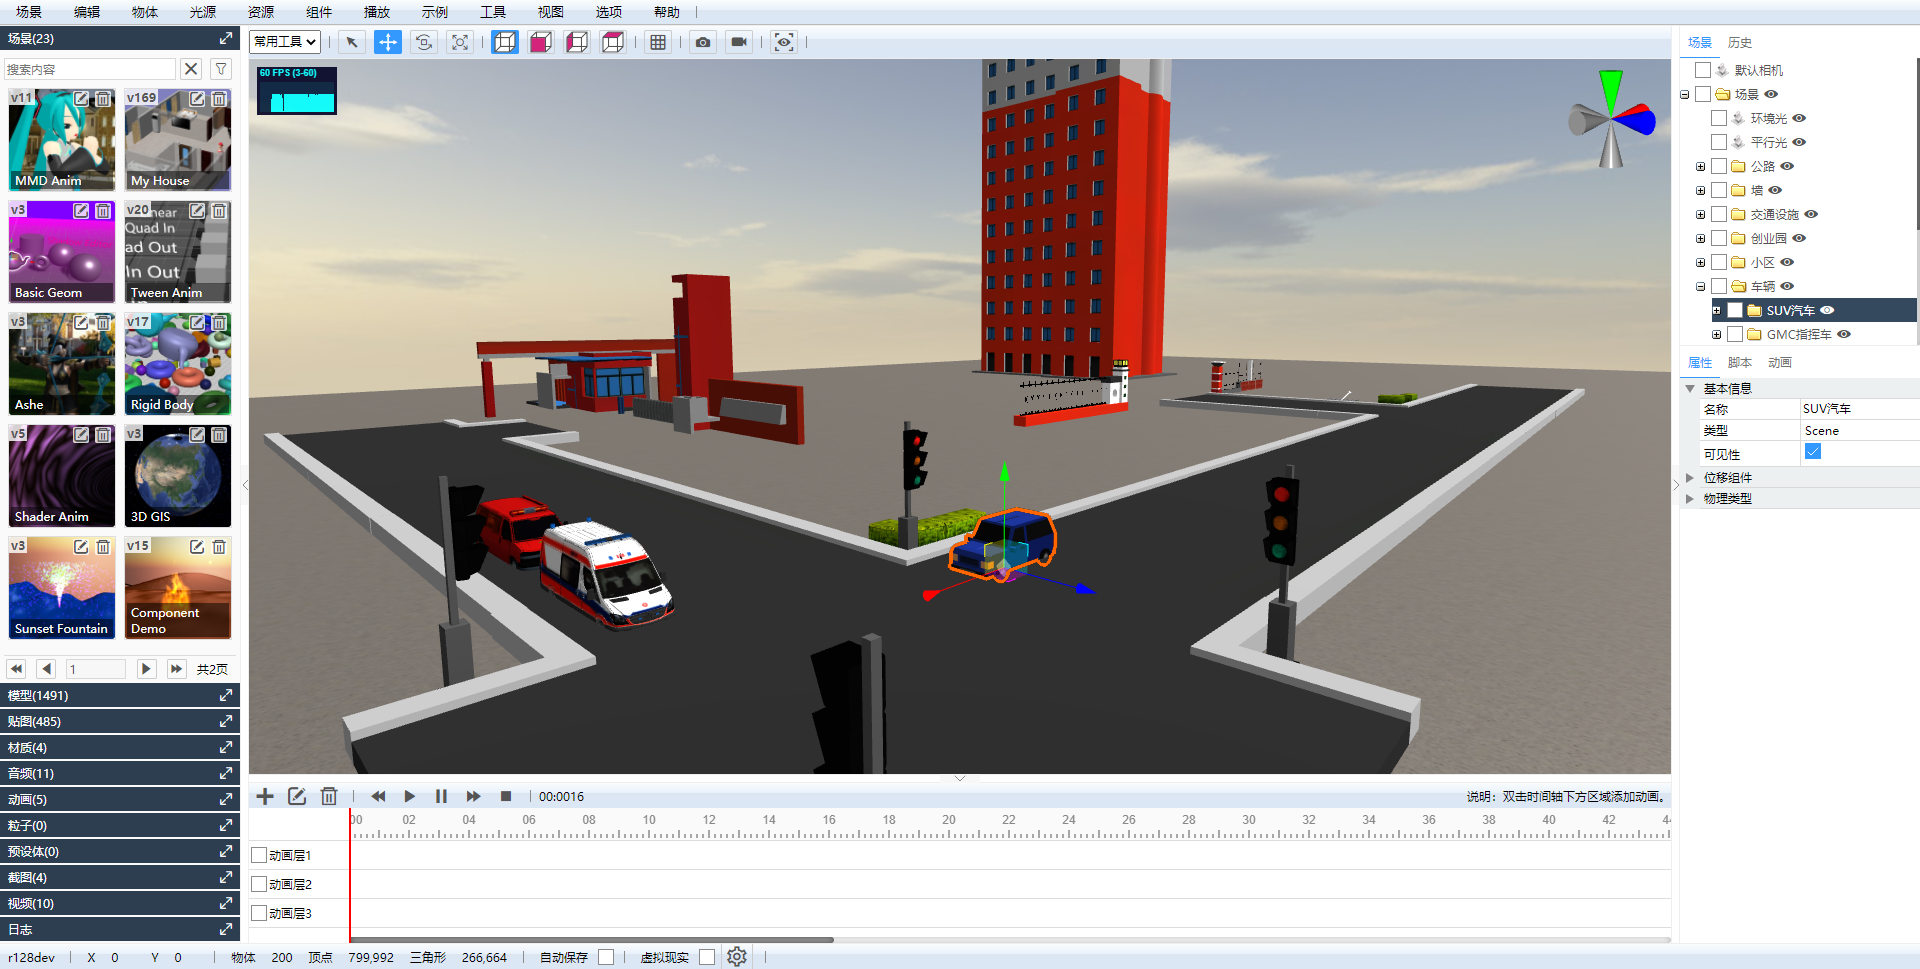Expand the 交通设施 tree node
1920x969 pixels.
(1700, 214)
